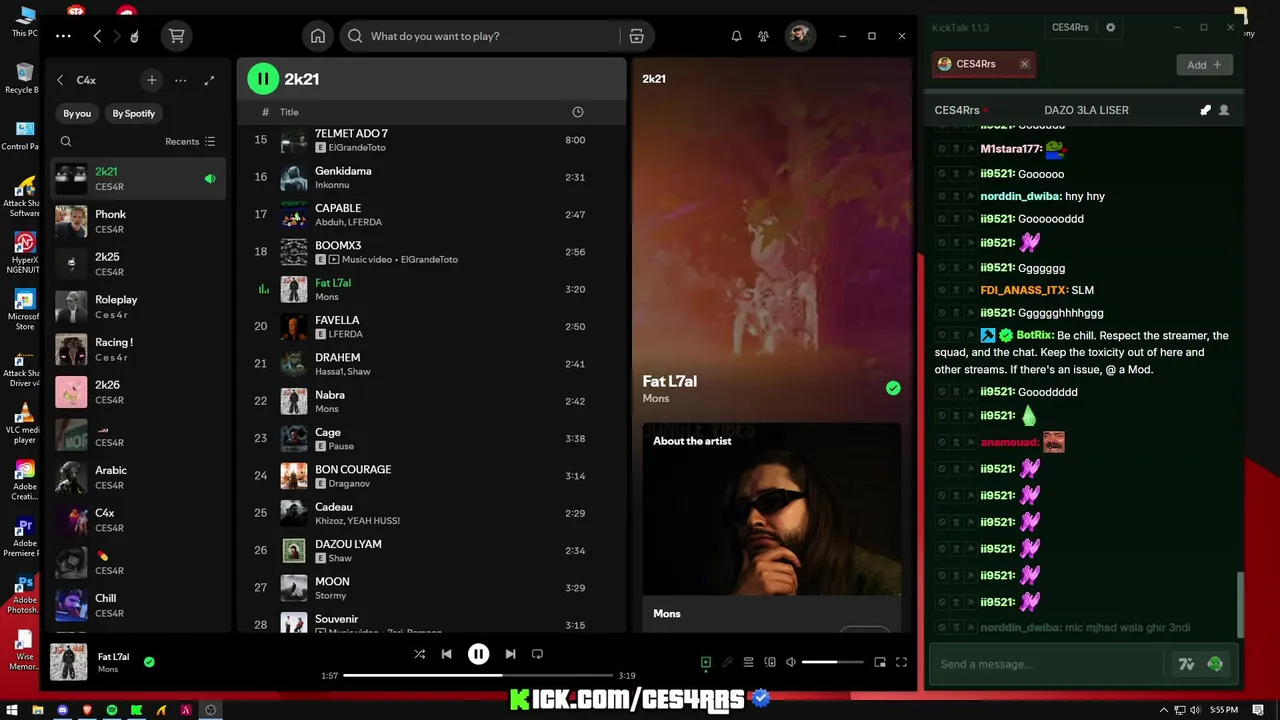1280x720 pixels.
Task: Open the Roleplay playlist
Action: [x=138, y=307]
